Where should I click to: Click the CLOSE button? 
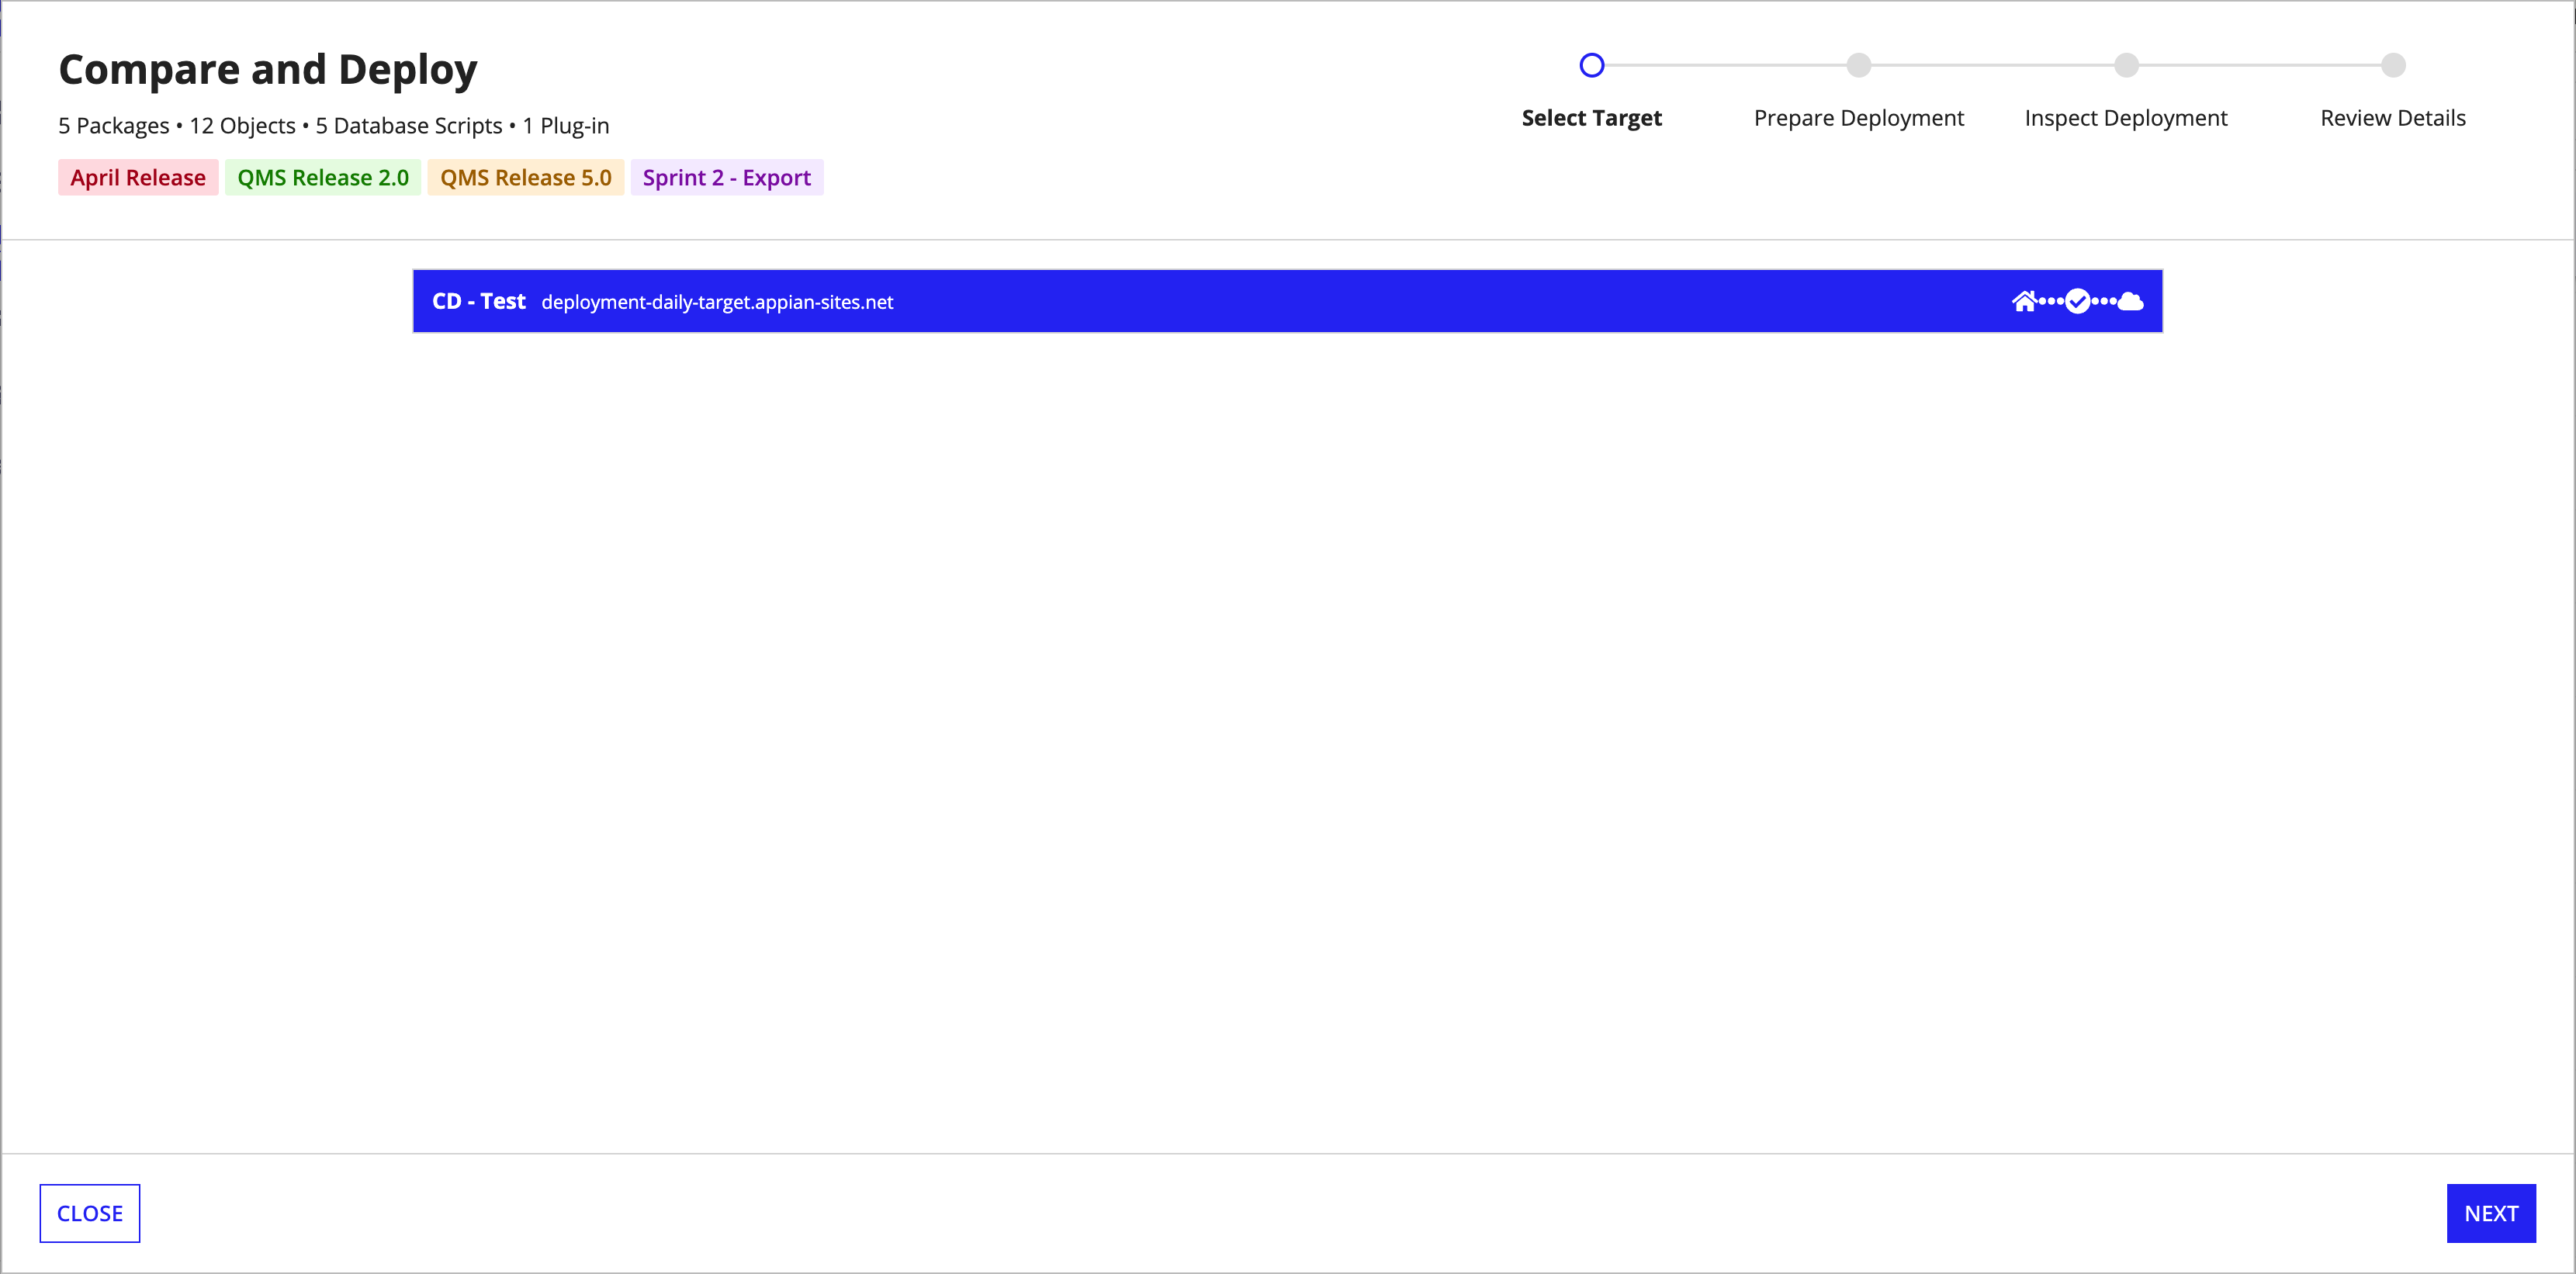[x=90, y=1213]
